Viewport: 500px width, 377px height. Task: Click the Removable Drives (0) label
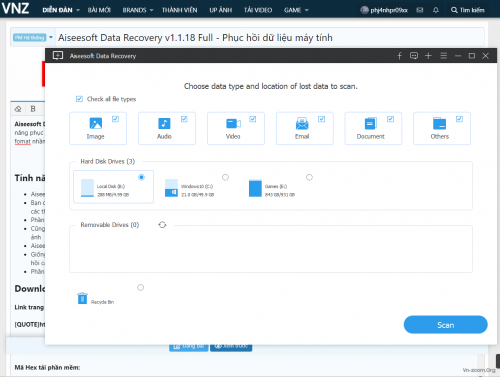tap(110, 225)
